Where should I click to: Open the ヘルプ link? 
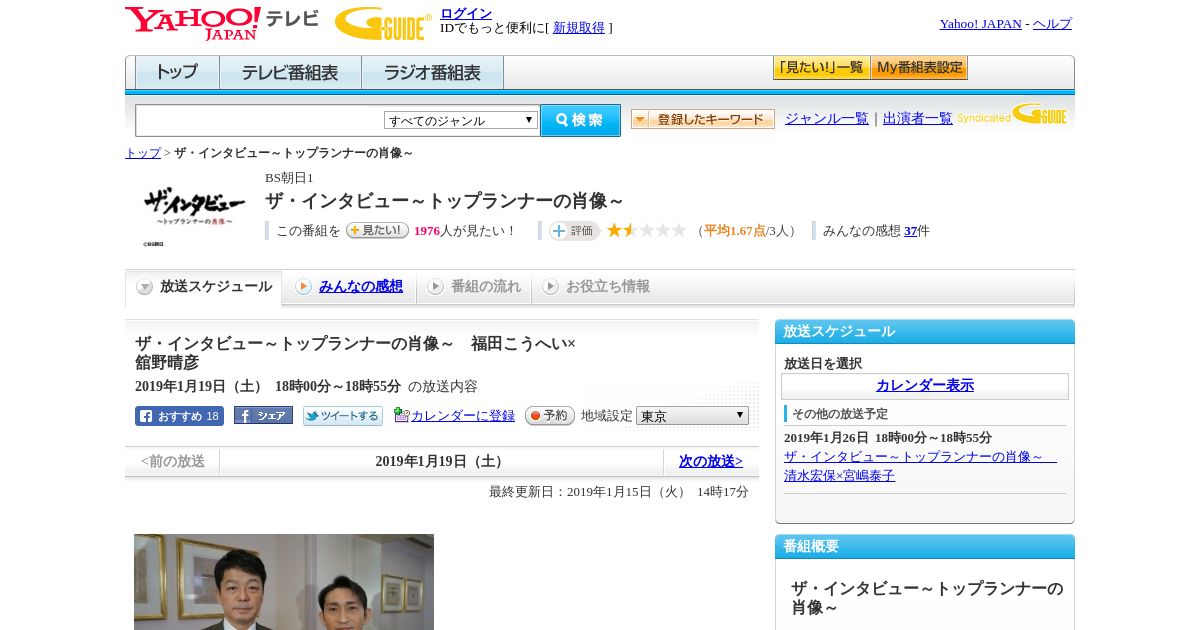1052,24
